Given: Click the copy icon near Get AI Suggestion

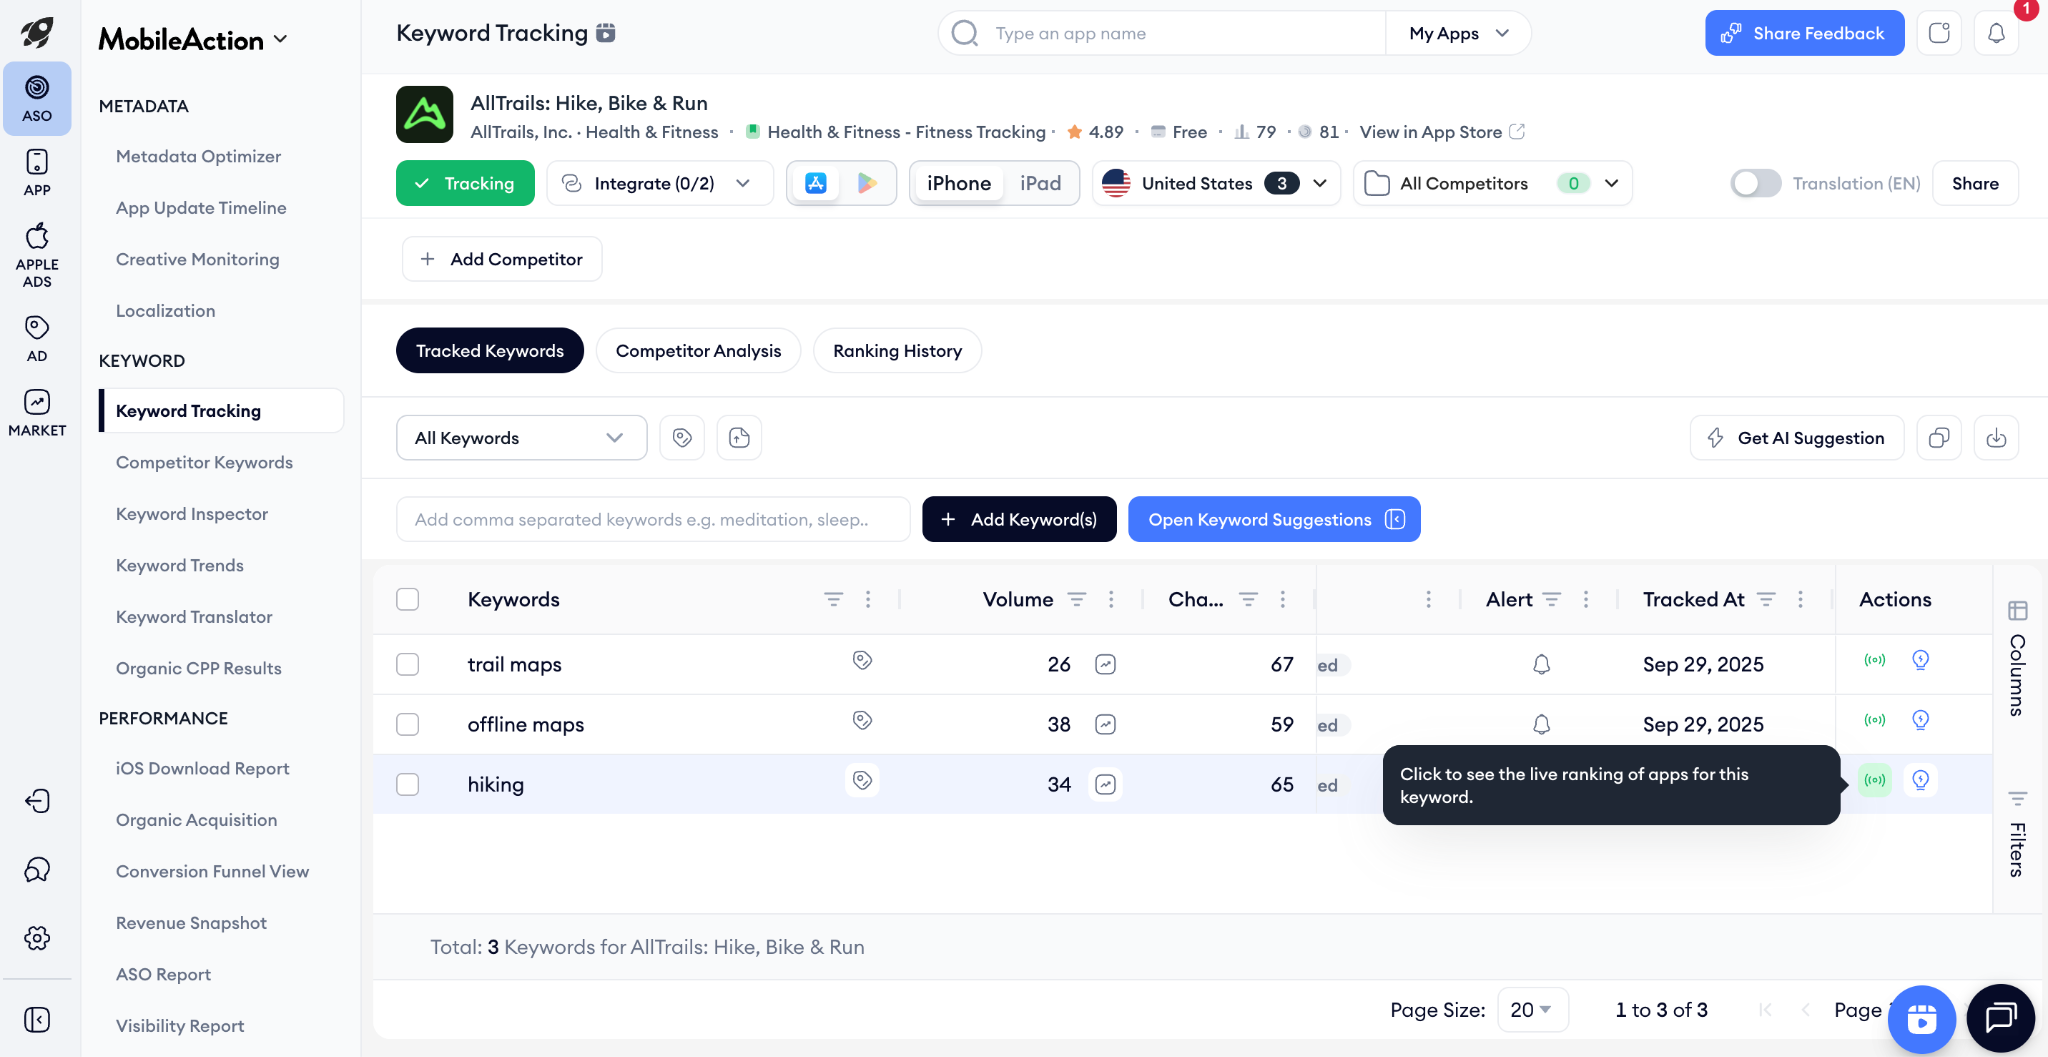Looking at the screenshot, I should pos(1939,438).
